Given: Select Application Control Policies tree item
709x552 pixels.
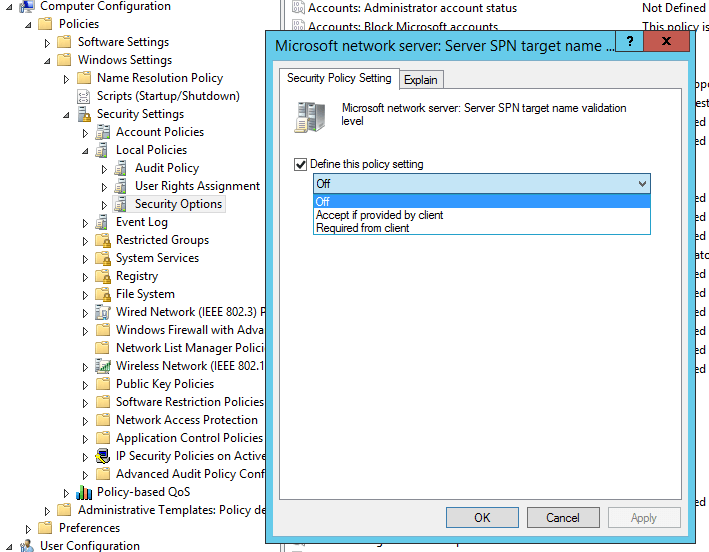Looking at the screenshot, I should tap(189, 438).
